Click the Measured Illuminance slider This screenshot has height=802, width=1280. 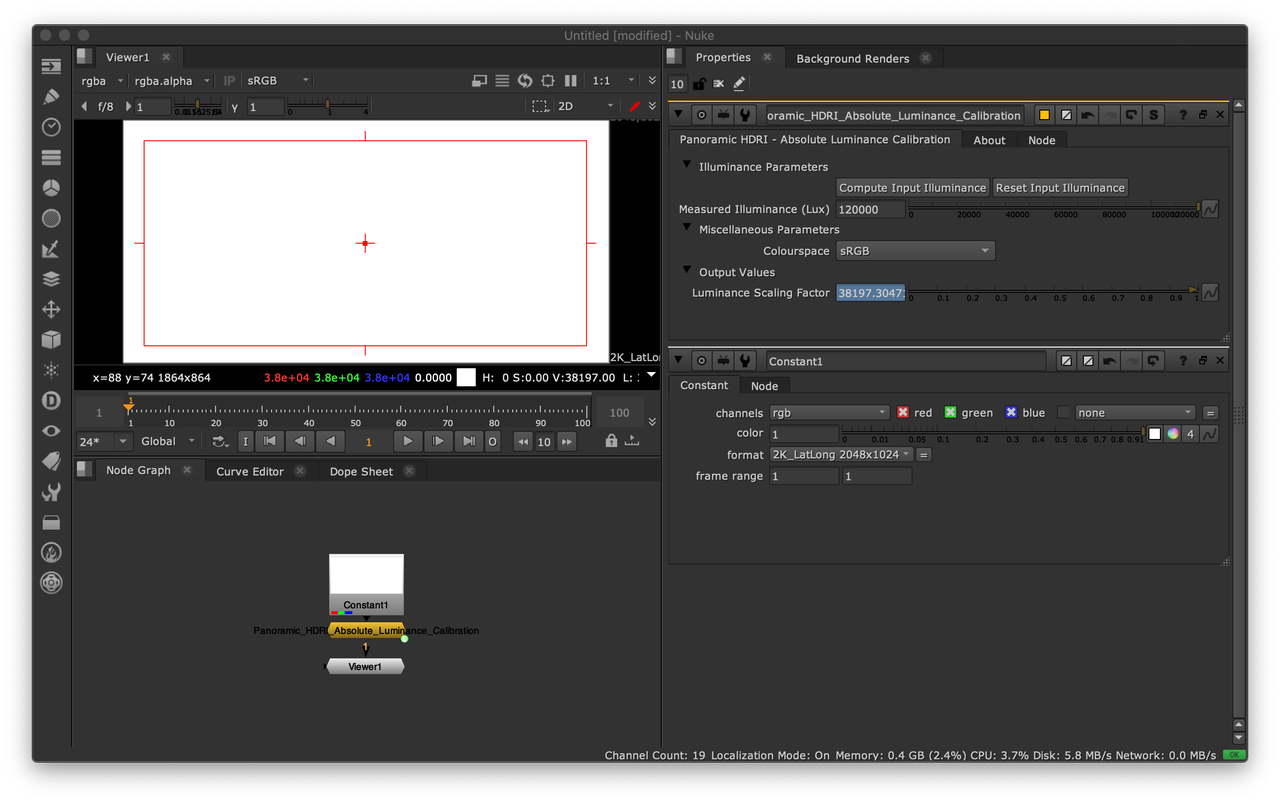click(1054, 208)
